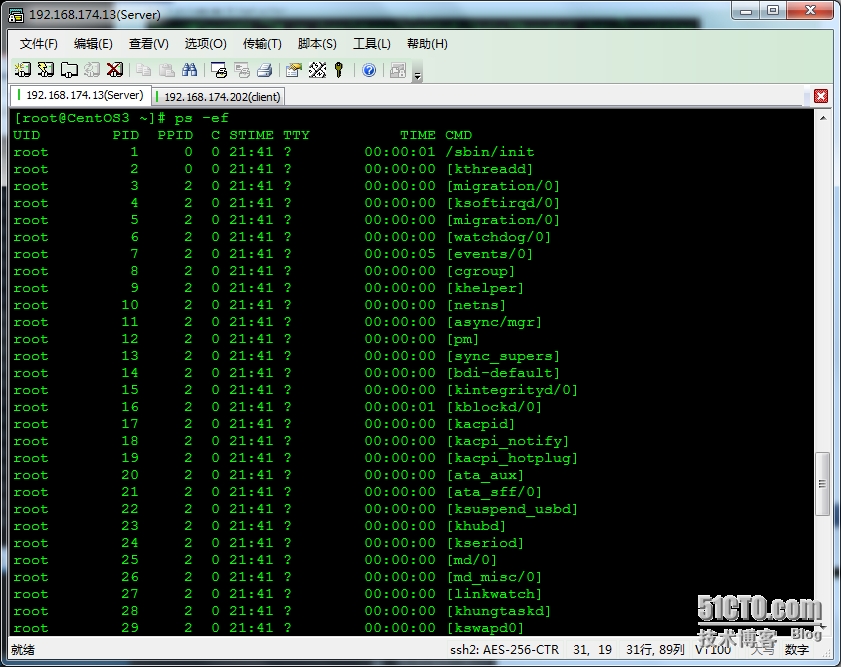Click the 就绪 status text

coord(23,650)
